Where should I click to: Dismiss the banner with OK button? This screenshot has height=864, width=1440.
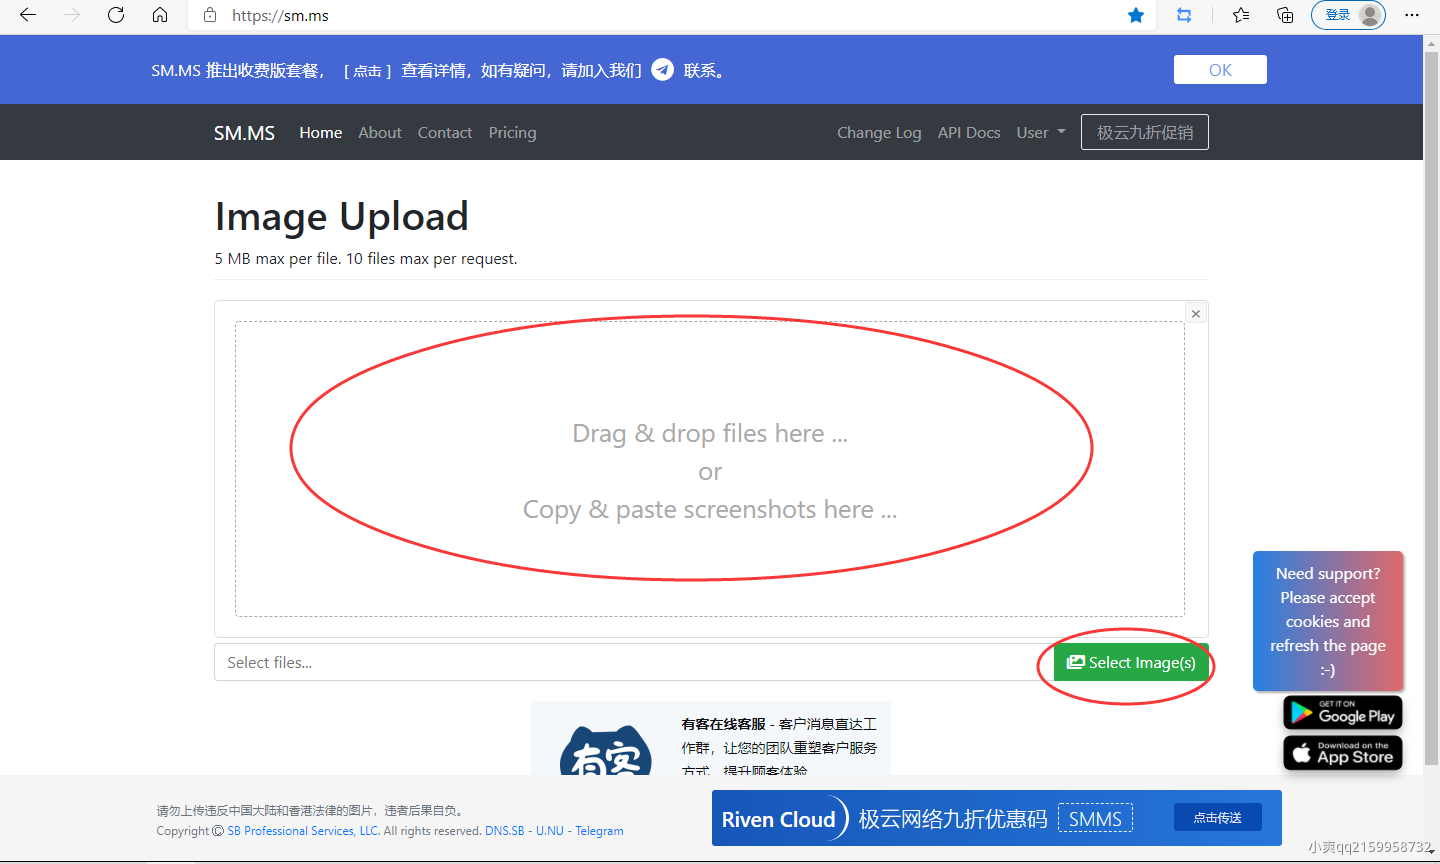pos(1220,69)
